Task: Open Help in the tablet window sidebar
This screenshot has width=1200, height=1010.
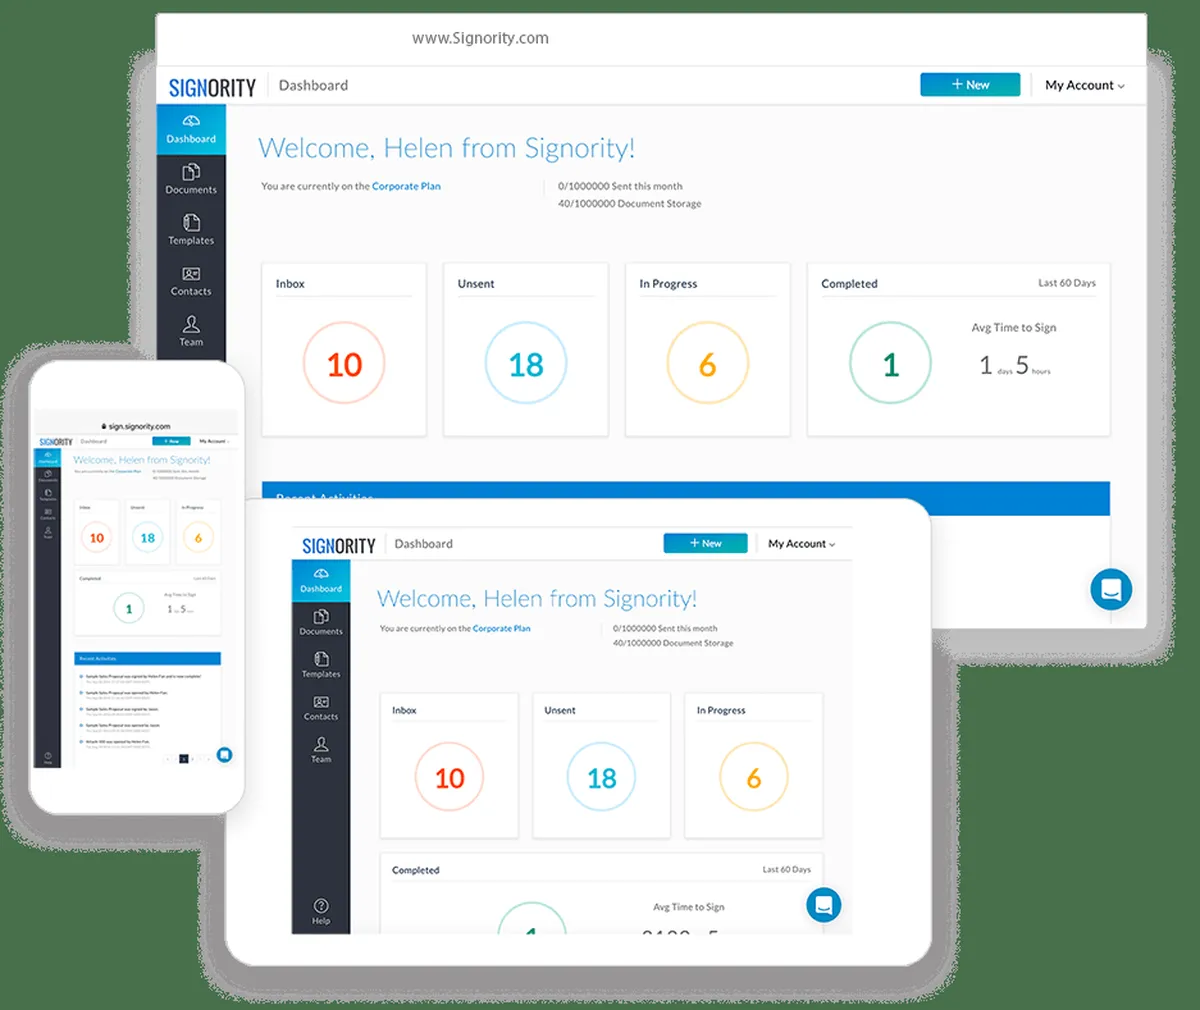Action: tap(321, 912)
